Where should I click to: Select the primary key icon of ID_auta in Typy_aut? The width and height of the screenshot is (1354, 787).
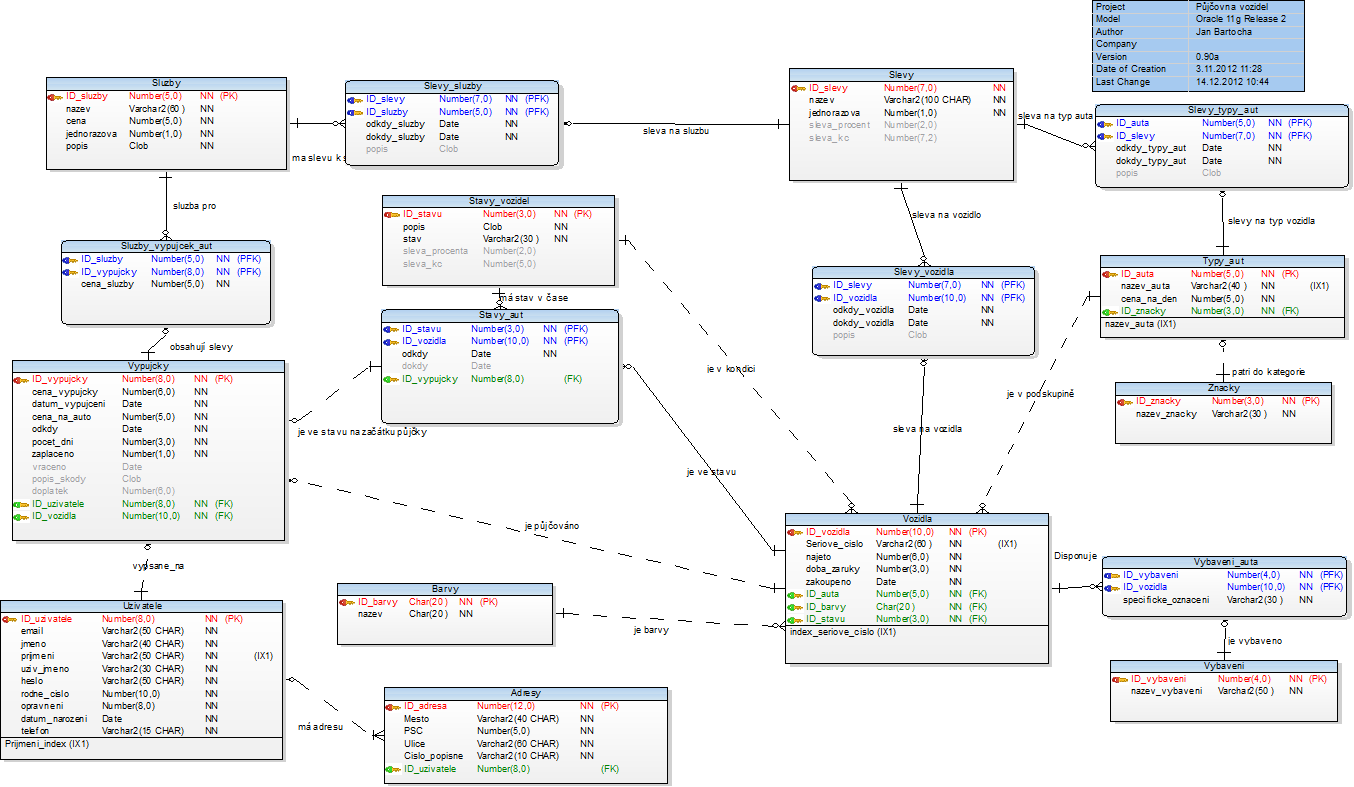(x=1110, y=273)
